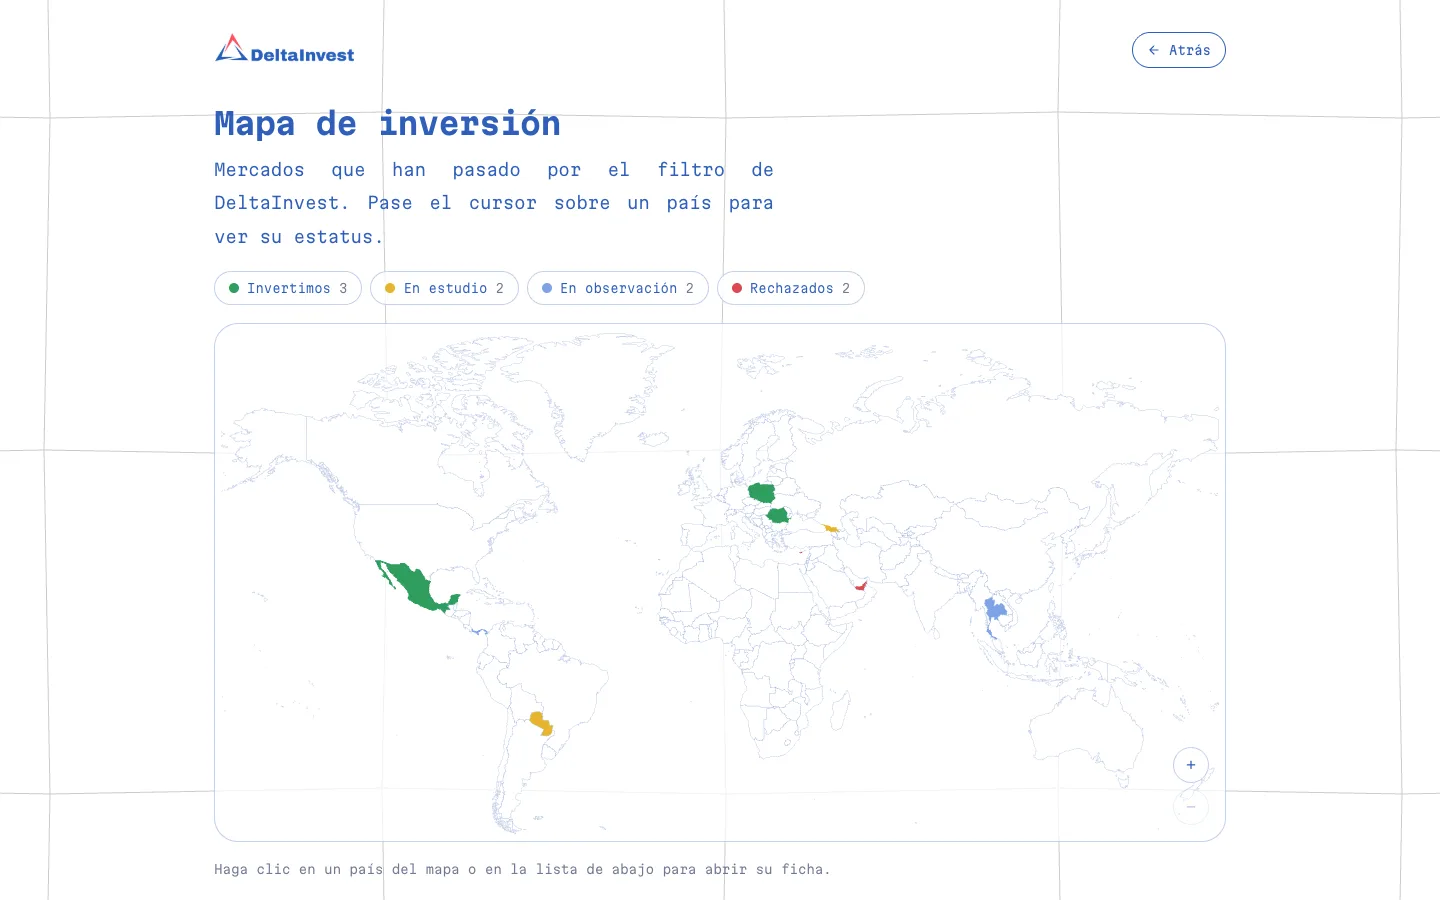The width and height of the screenshot is (1440, 900).
Task: Go back with the Atrás button
Action: coord(1178,50)
